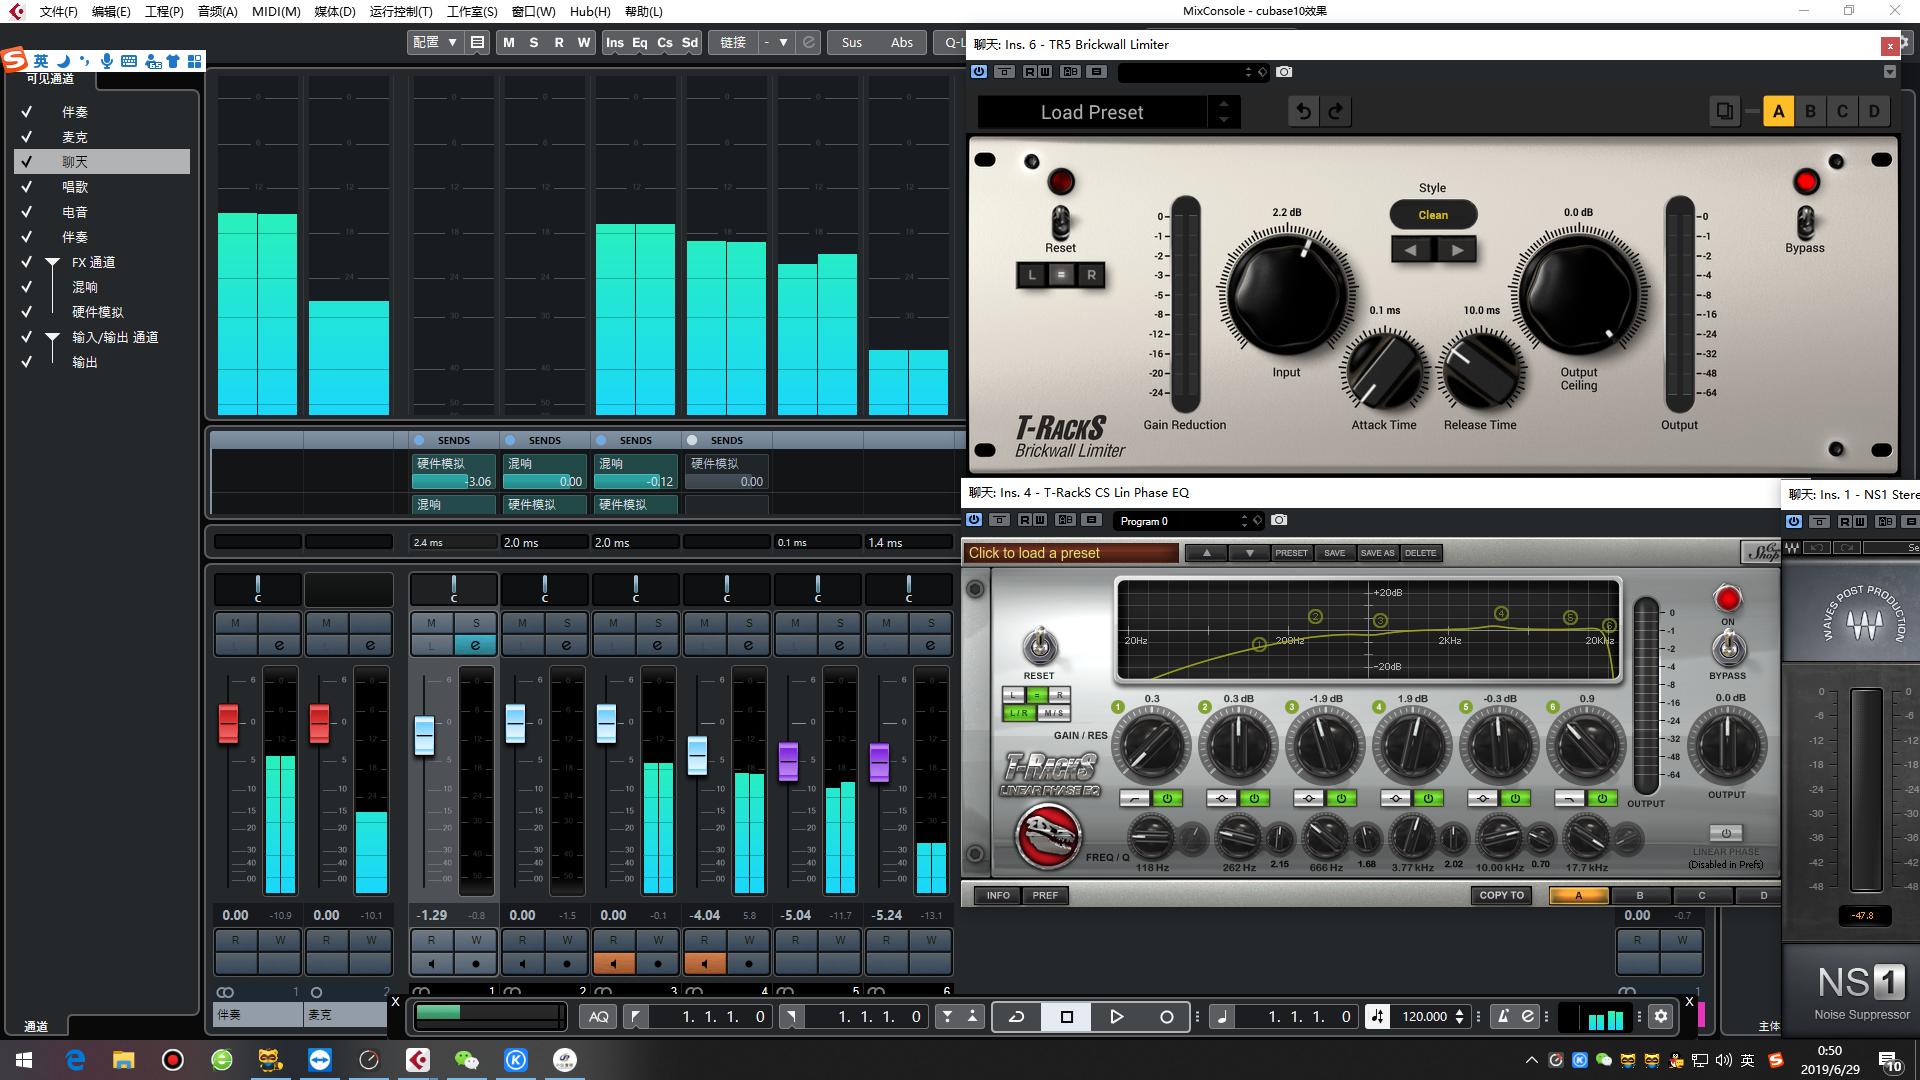Click the Brickwall Limiter undo arrow
The width and height of the screenshot is (1920, 1080).
click(x=1303, y=112)
